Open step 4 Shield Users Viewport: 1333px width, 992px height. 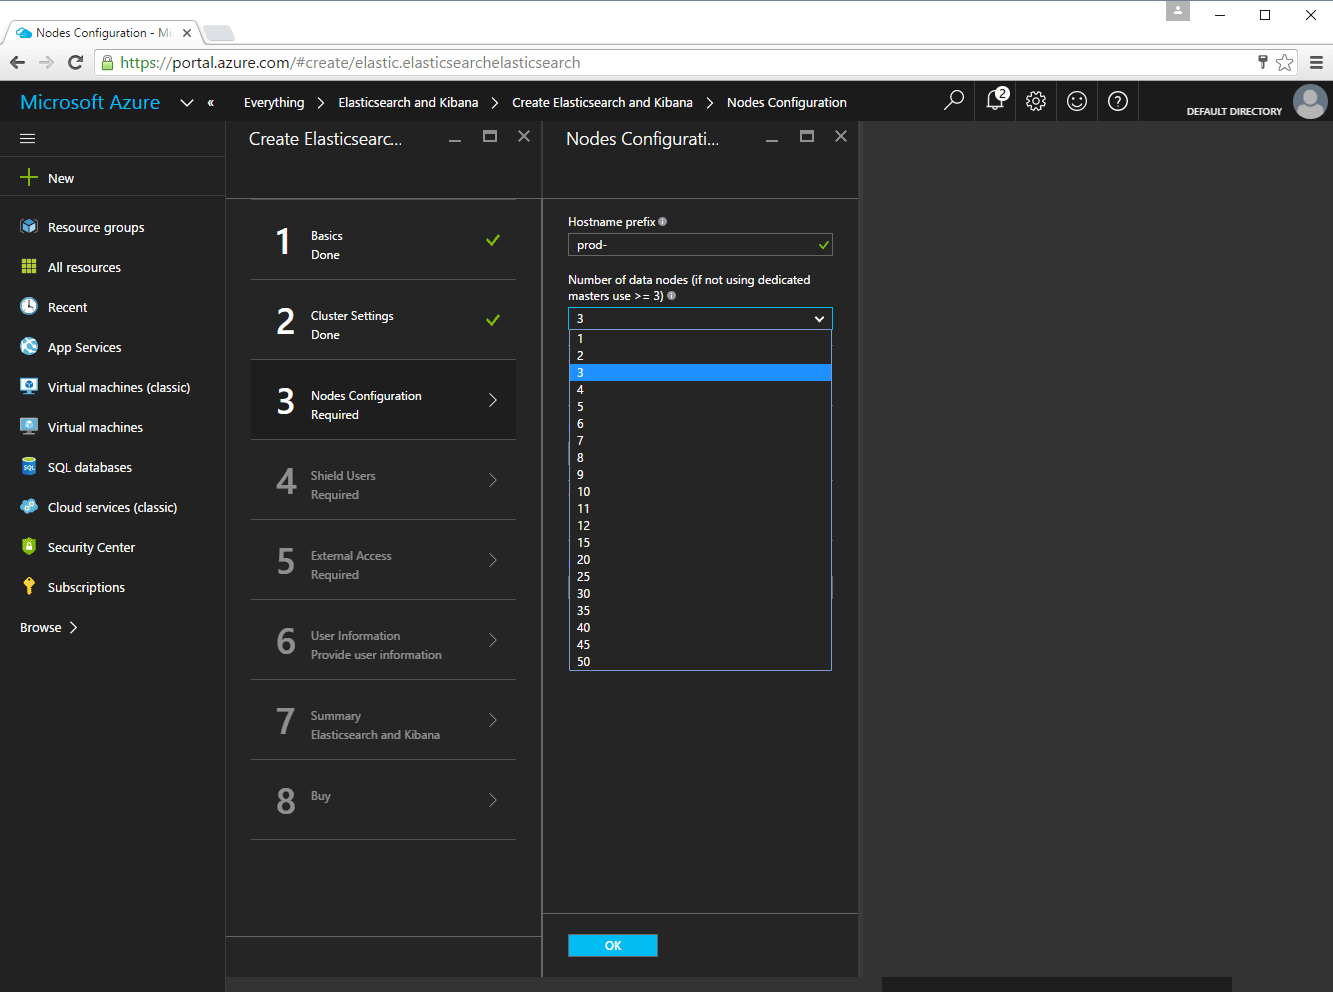tap(383, 480)
